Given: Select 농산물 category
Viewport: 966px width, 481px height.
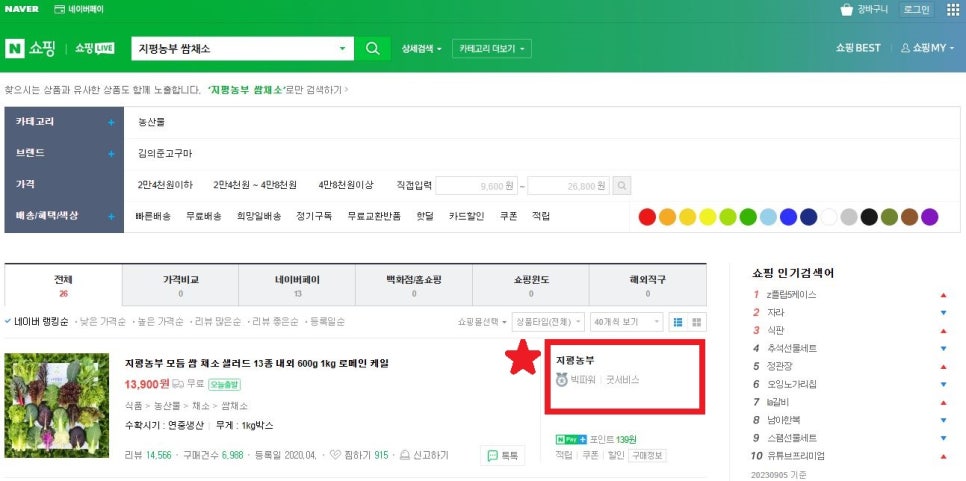Looking at the screenshot, I should pyautogui.click(x=152, y=122).
